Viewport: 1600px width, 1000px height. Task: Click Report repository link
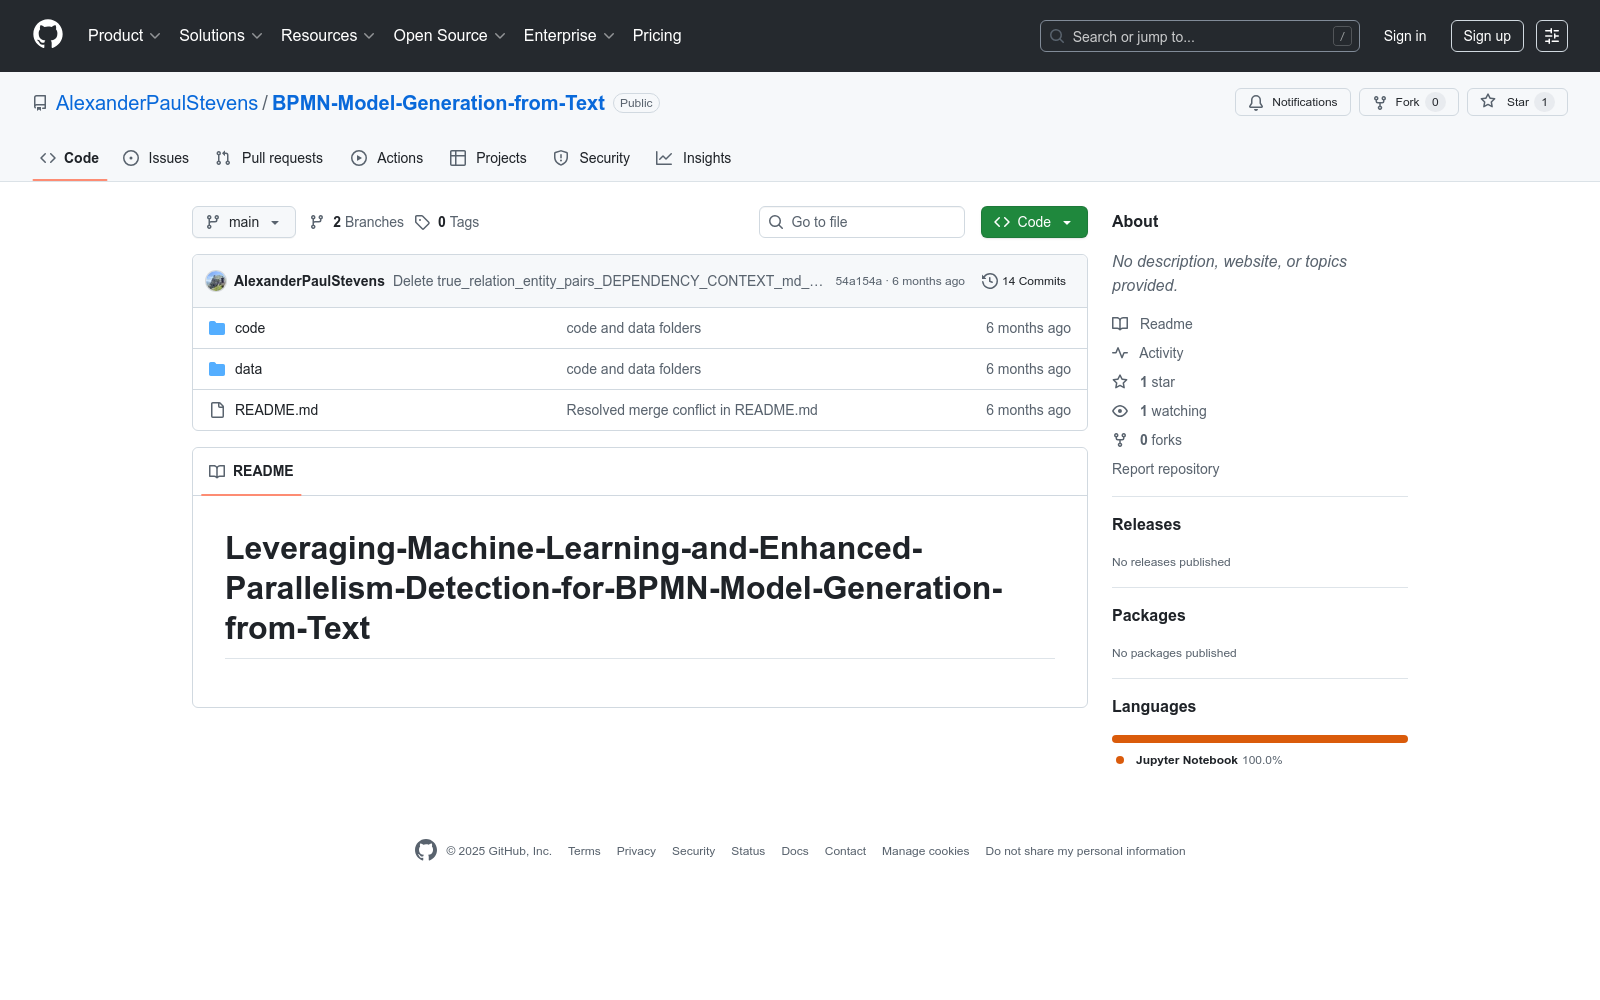tap(1165, 469)
